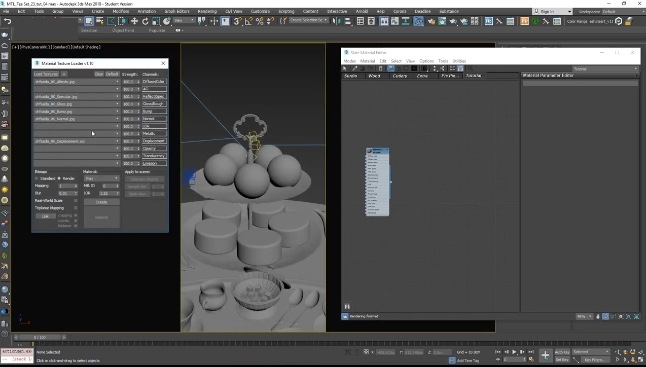Screen dimensions: 646x367
Task: Enable the Triplanar Mapping checkbox
Action: click(75, 208)
